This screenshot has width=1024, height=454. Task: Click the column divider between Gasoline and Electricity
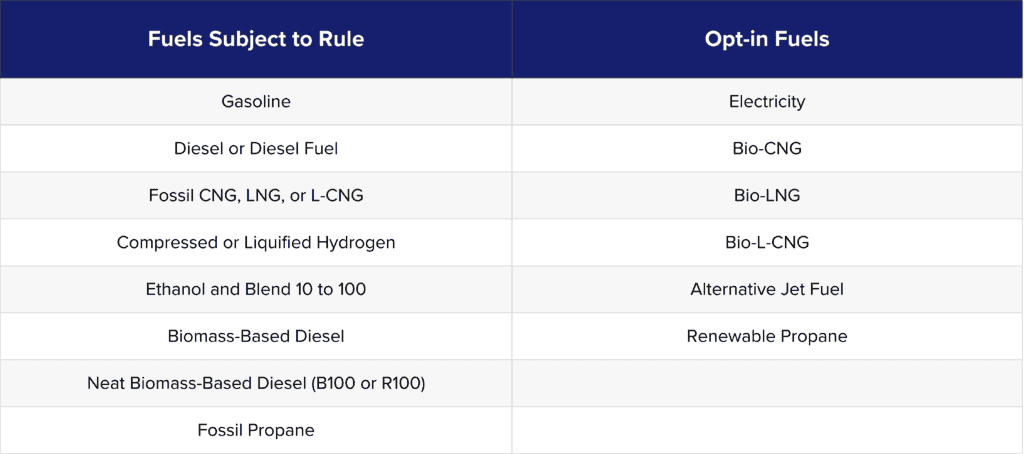(x=512, y=102)
